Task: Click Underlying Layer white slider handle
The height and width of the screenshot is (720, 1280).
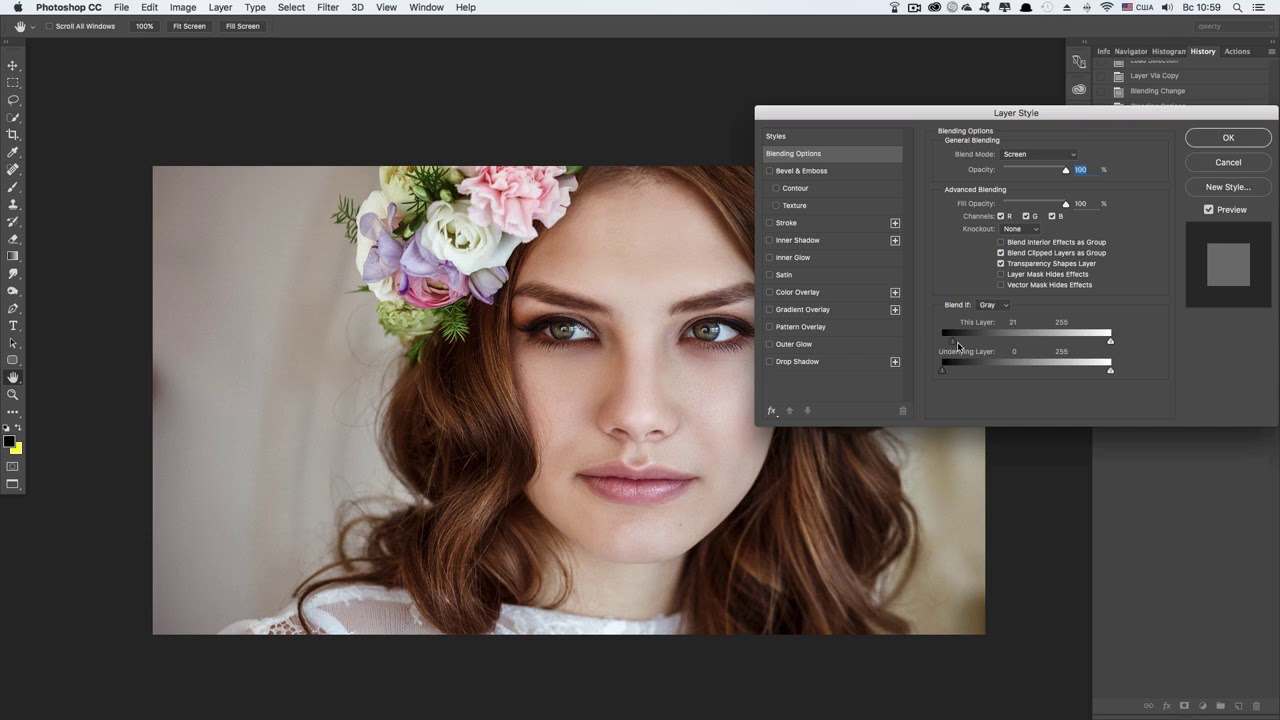Action: coord(1110,371)
